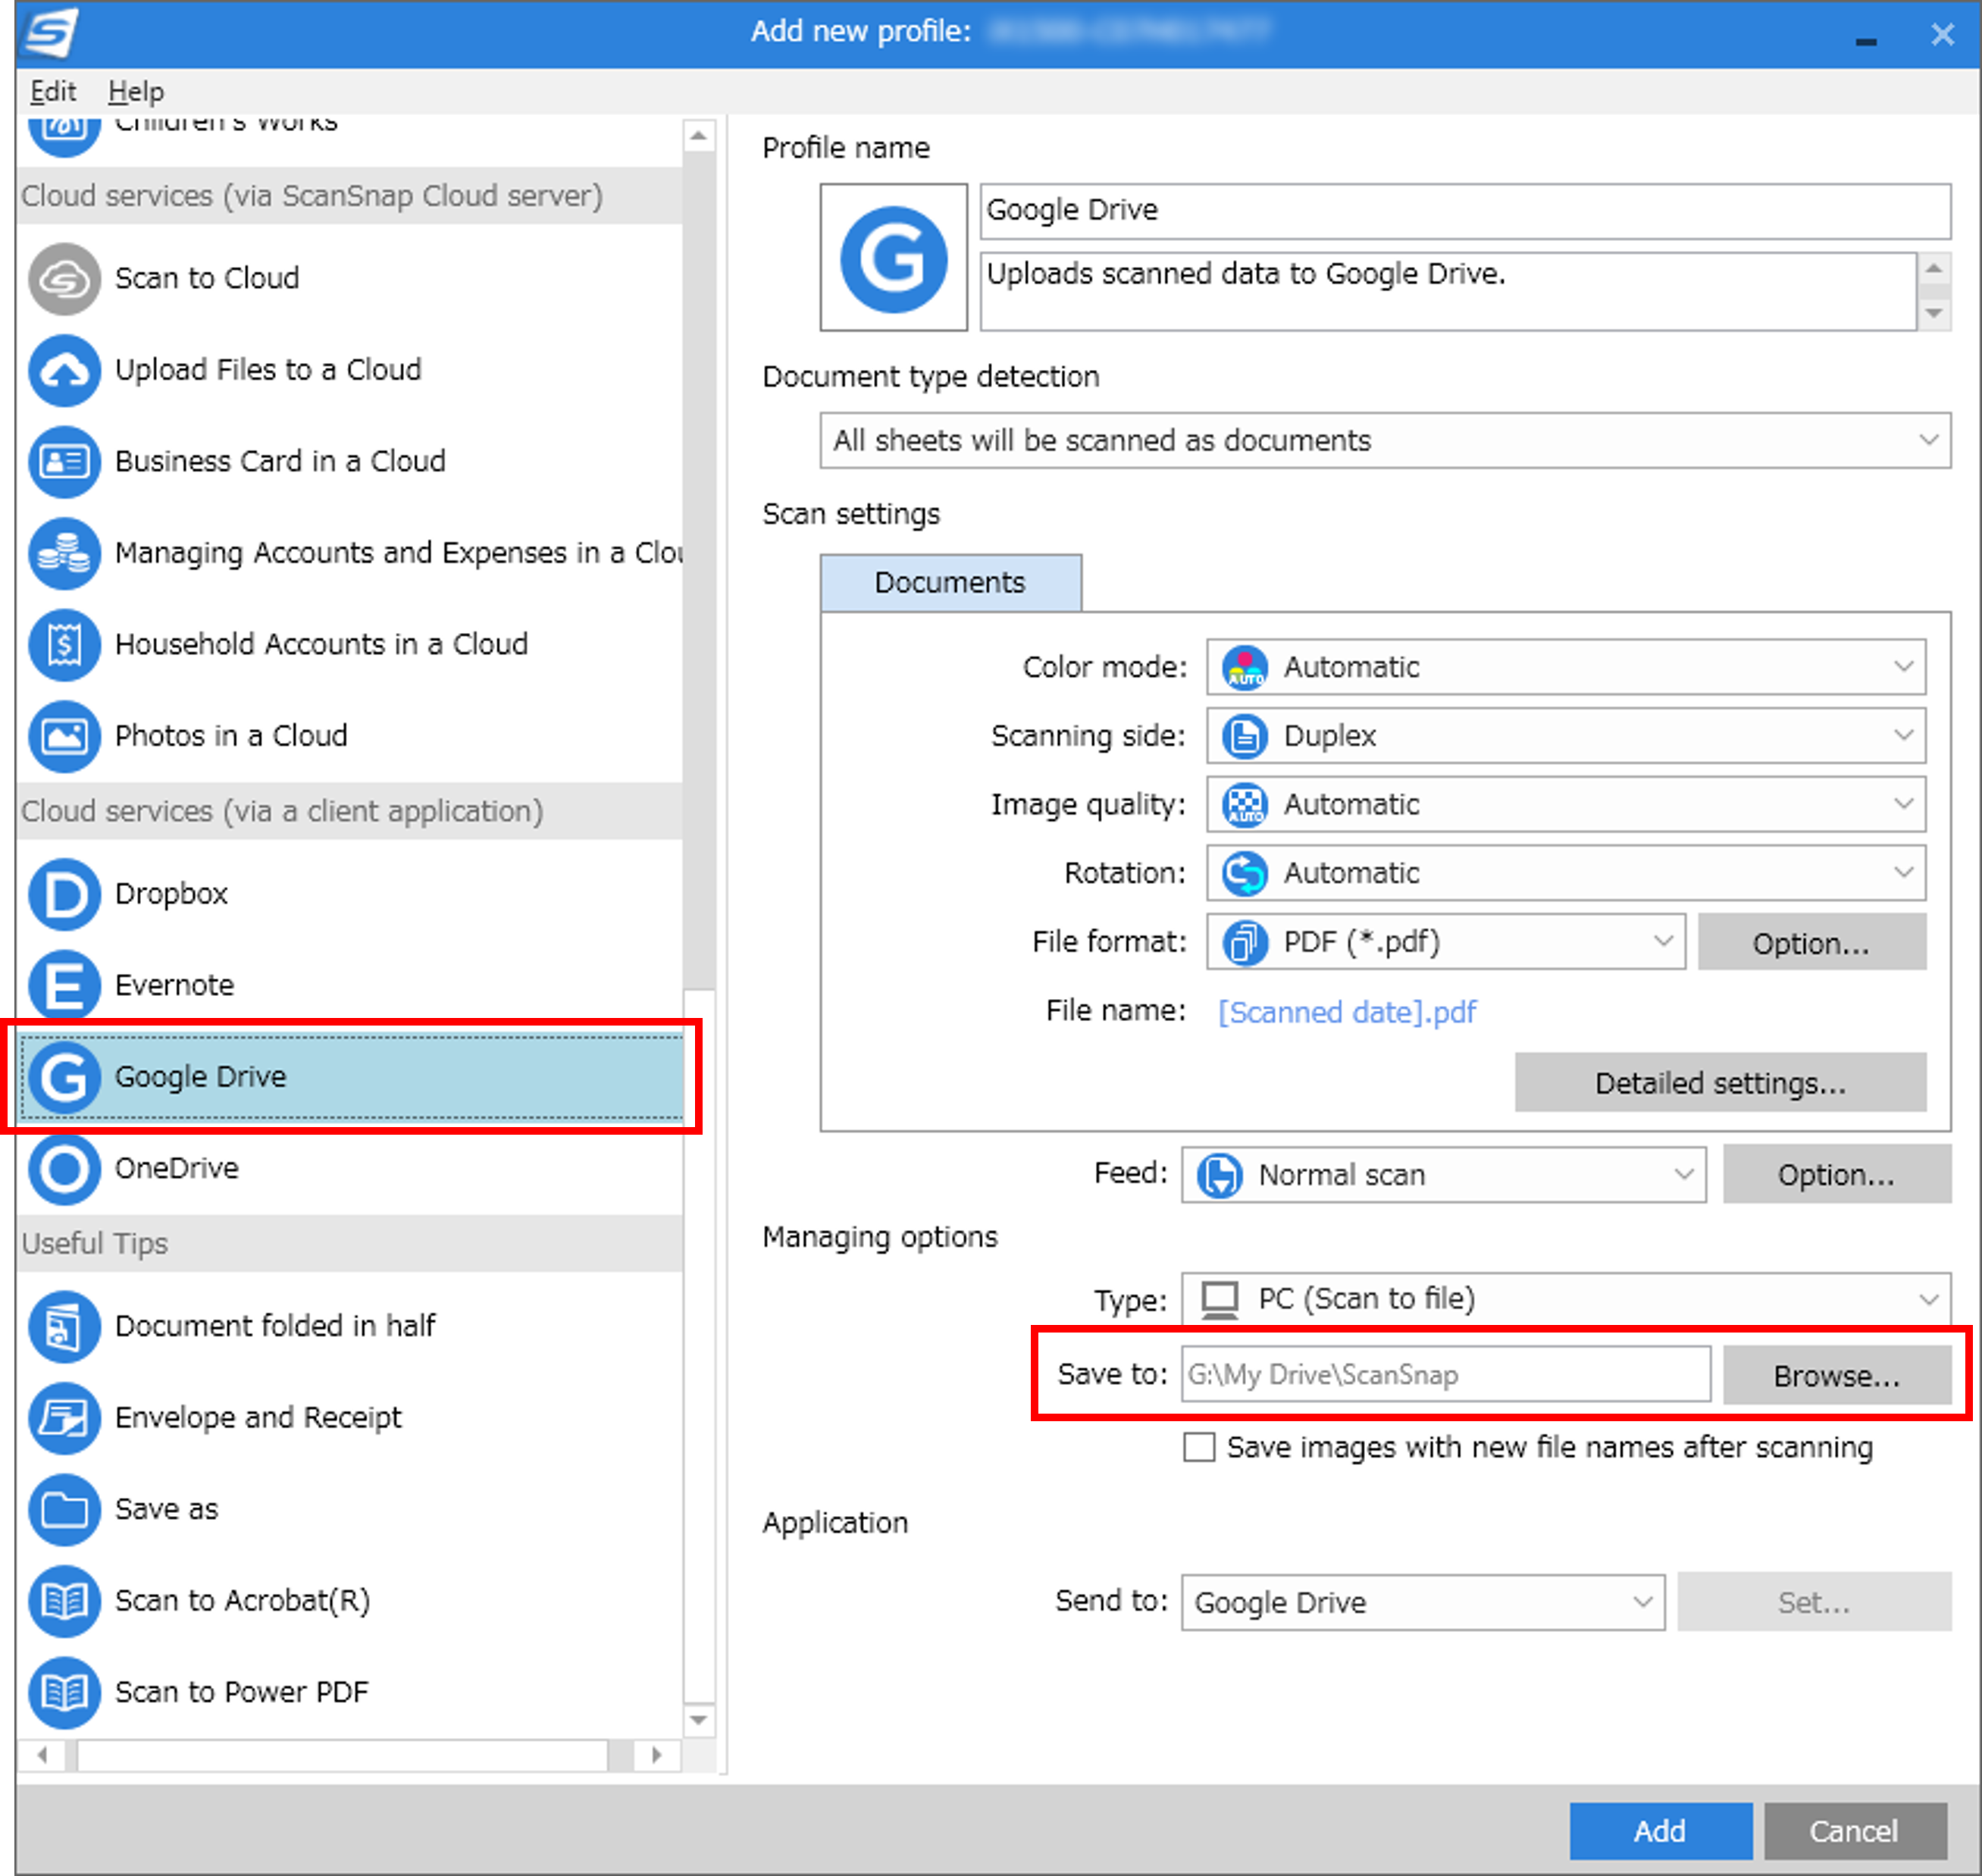Image resolution: width=1982 pixels, height=1876 pixels.
Task: Select Managing Accounts and Expenses coin icon
Action: click(64, 554)
